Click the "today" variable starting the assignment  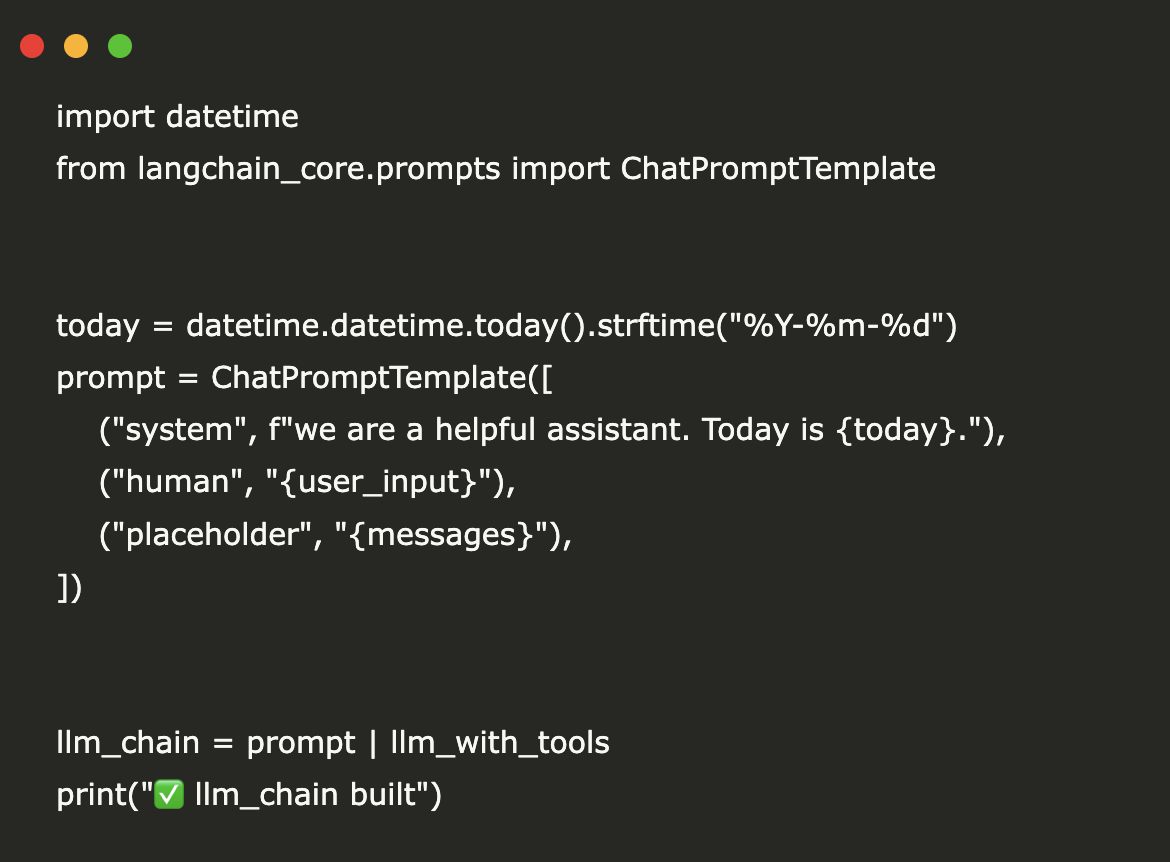97,326
